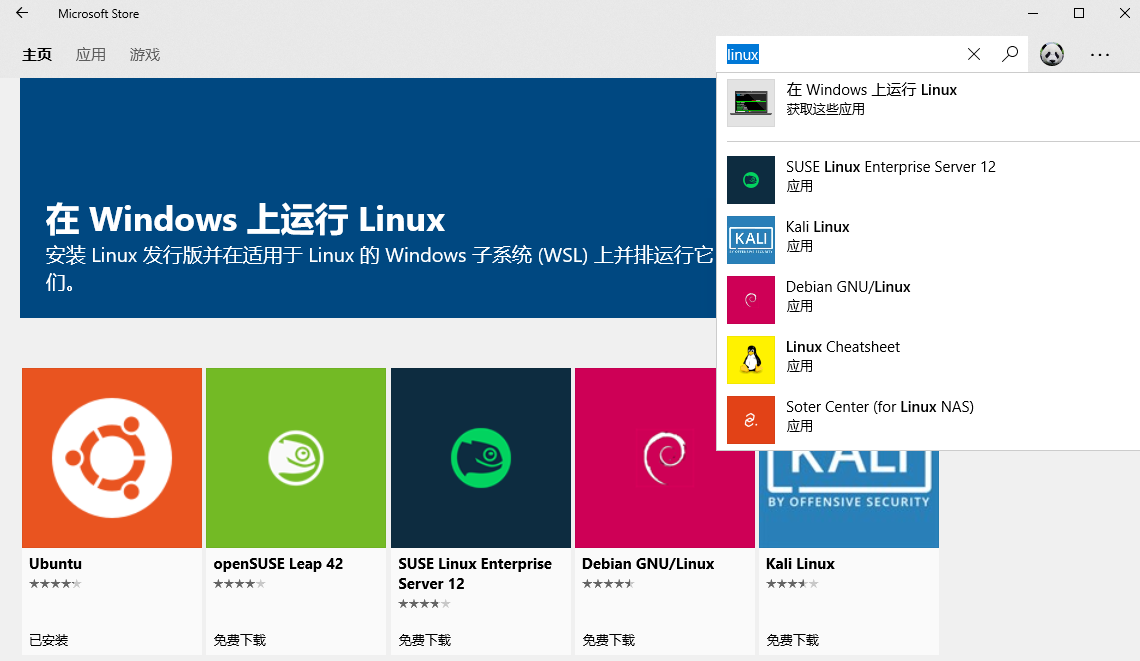The height and width of the screenshot is (661, 1140).
Task: Select the SUSE Linux Enterprise Server 12 suggestion
Action: pyautogui.click(x=928, y=180)
